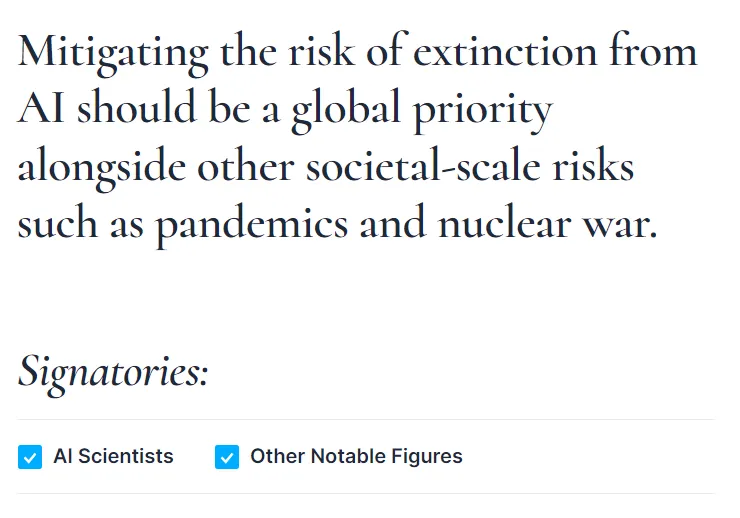This screenshot has width=740, height=518.
Task: Click the Signatories heading
Action: point(113,373)
